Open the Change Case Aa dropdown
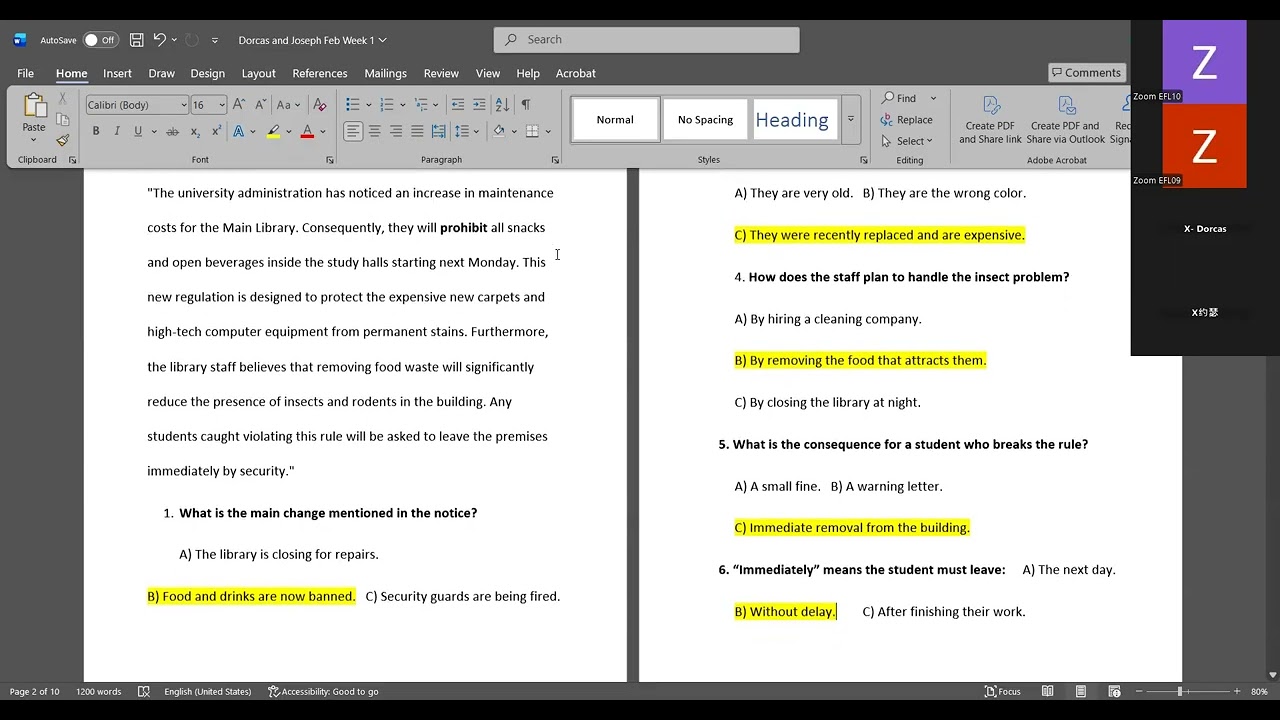This screenshot has height=720, width=1280. (287, 105)
